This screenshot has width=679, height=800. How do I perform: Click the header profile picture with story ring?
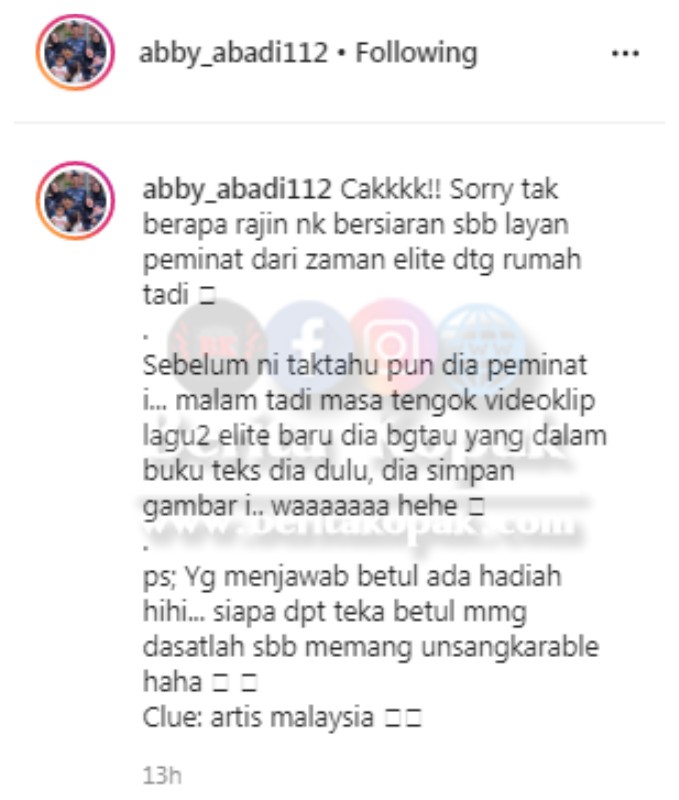76,53
